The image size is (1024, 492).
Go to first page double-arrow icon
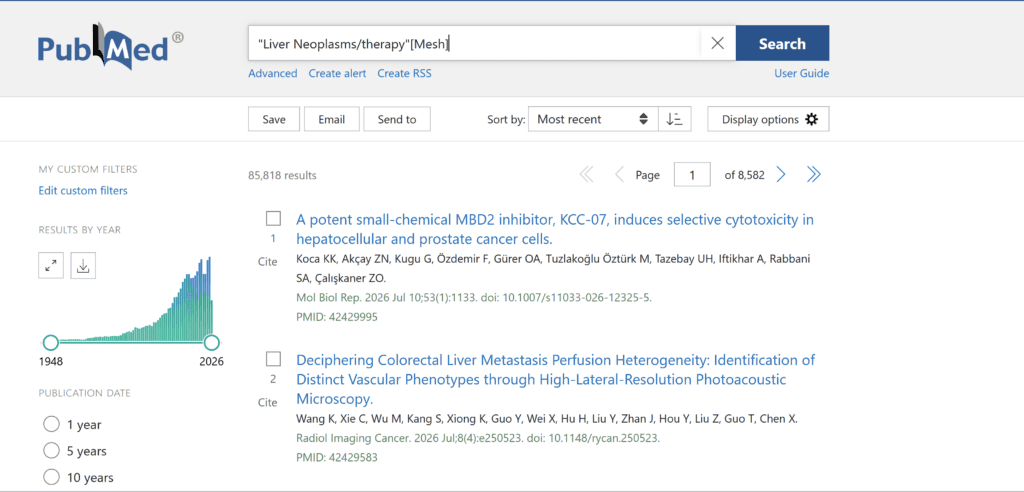pyautogui.click(x=586, y=174)
